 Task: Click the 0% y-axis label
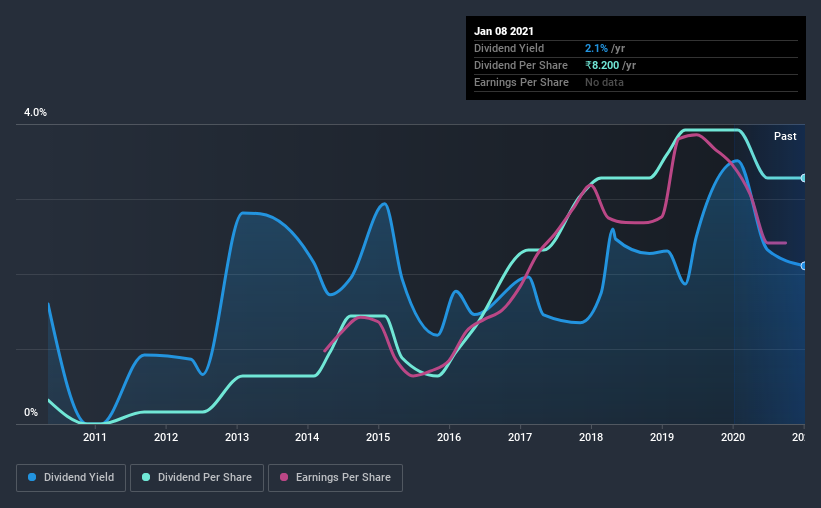pyautogui.click(x=31, y=412)
